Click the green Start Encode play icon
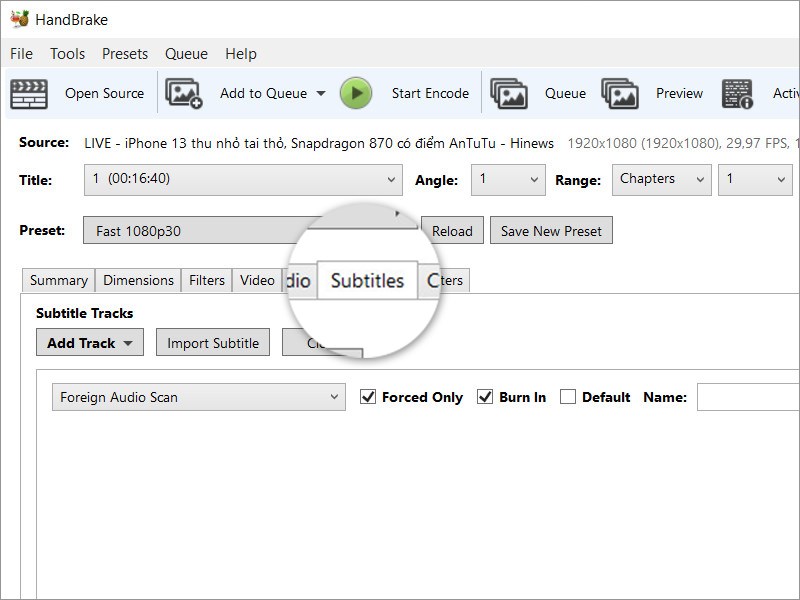800x600 pixels. [356, 93]
